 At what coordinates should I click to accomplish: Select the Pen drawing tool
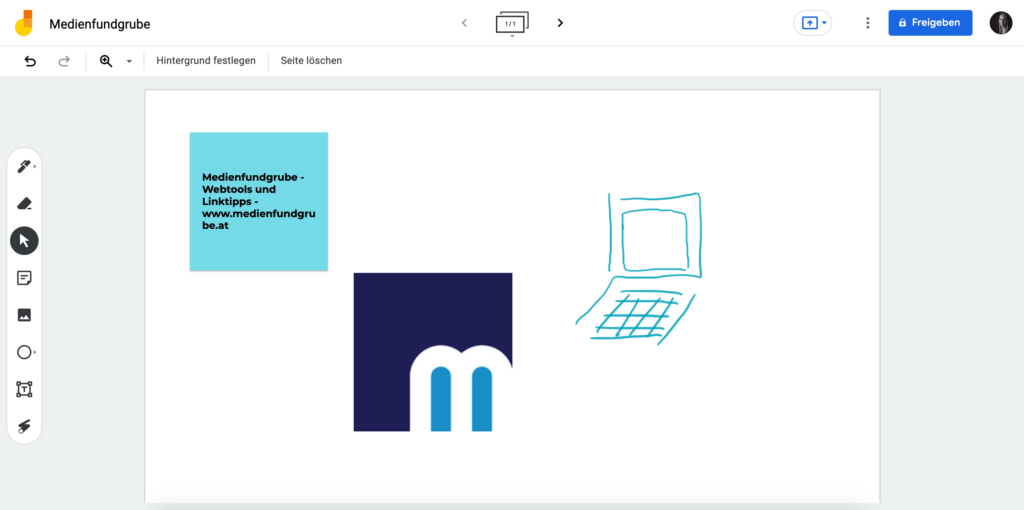click(24, 167)
